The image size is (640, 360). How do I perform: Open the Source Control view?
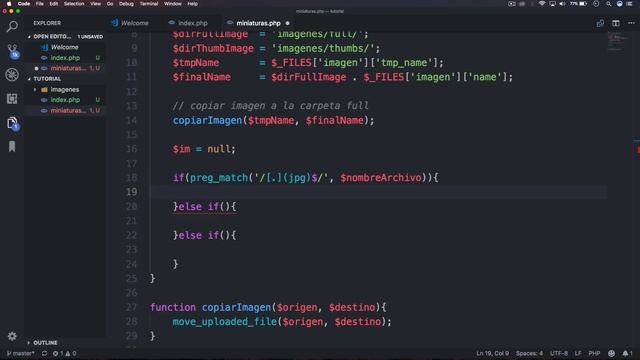click(x=12, y=51)
